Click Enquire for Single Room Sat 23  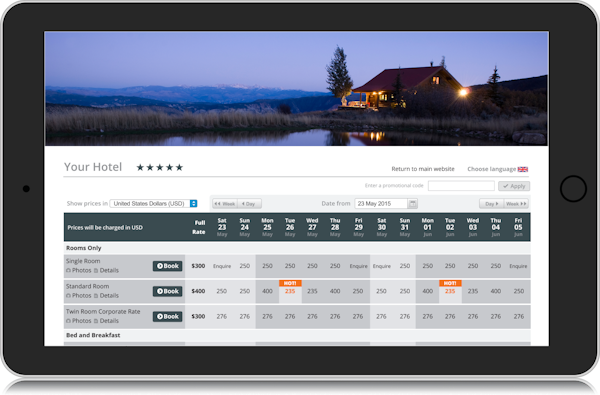coord(222,266)
